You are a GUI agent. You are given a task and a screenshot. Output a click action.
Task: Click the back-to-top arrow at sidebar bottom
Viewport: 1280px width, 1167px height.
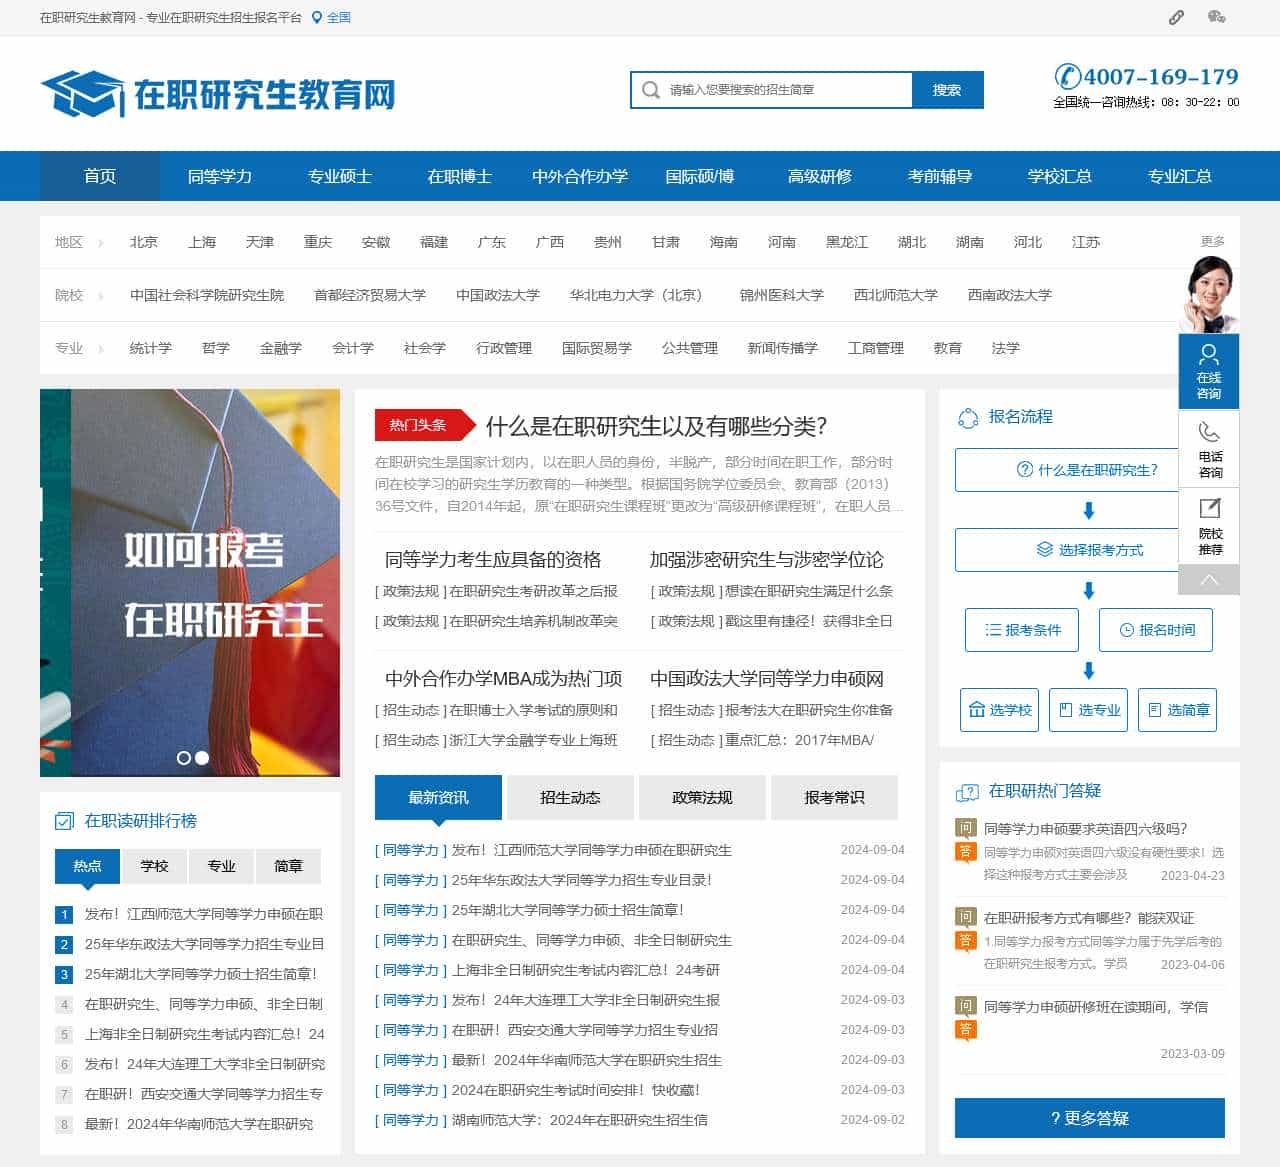pyautogui.click(x=1209, y=578)
